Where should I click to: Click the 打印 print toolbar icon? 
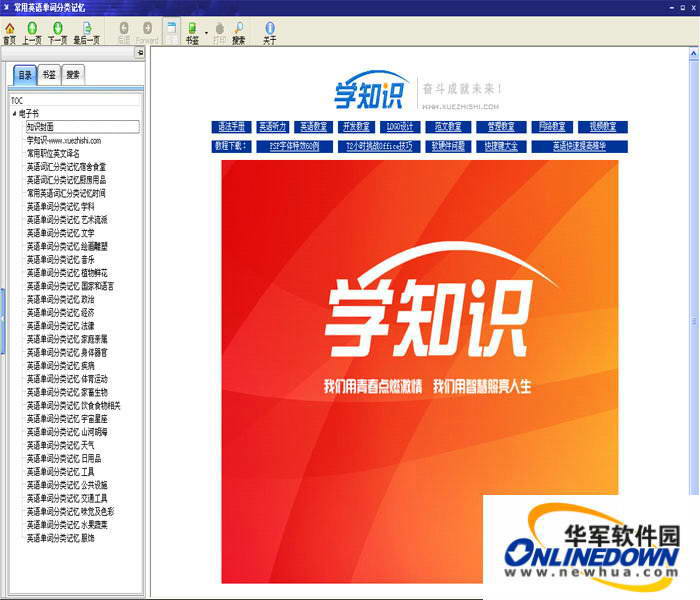(x=220, y=33)
